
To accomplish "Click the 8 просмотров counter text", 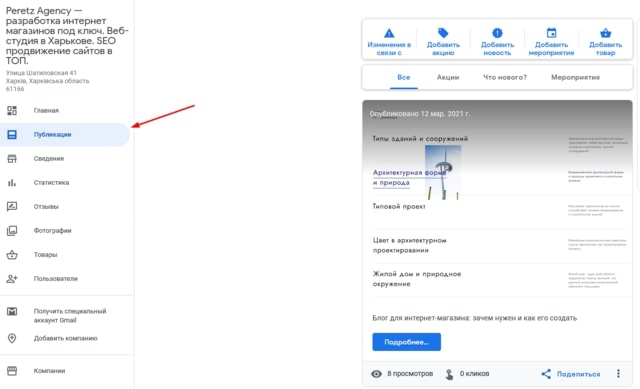I will pos(410,373).
